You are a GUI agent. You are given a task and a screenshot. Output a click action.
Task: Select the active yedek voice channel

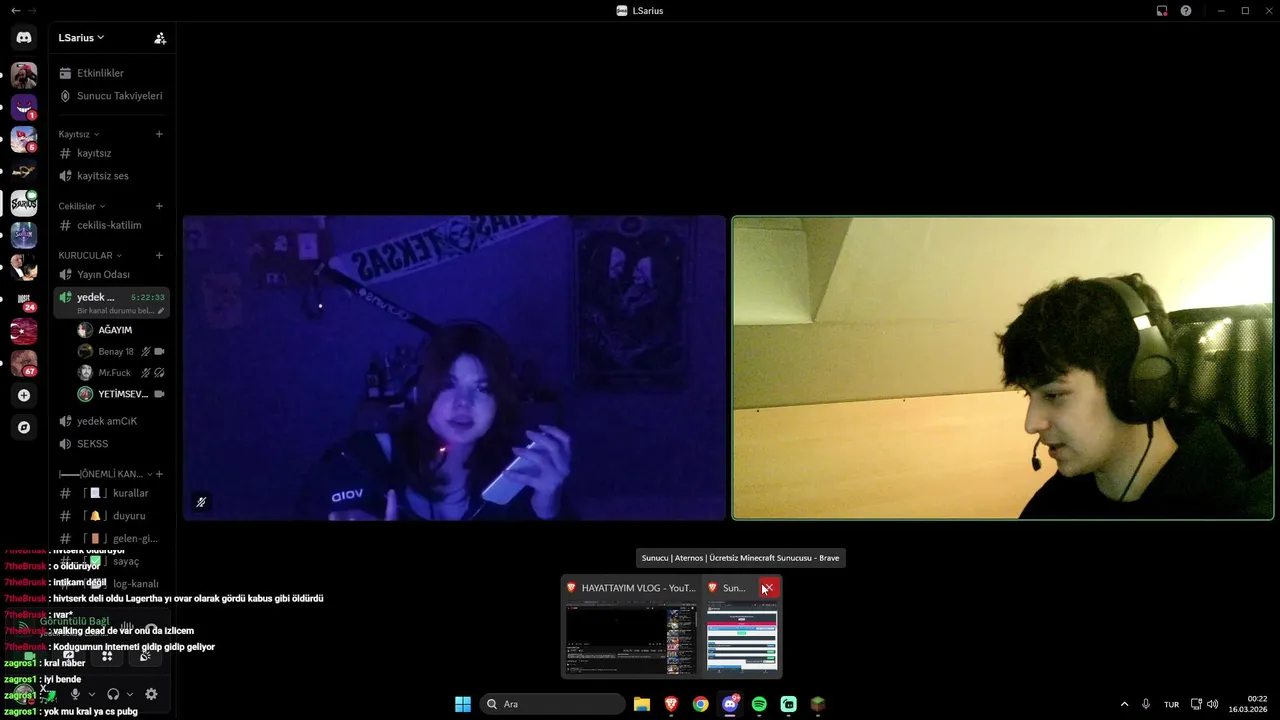112,302
